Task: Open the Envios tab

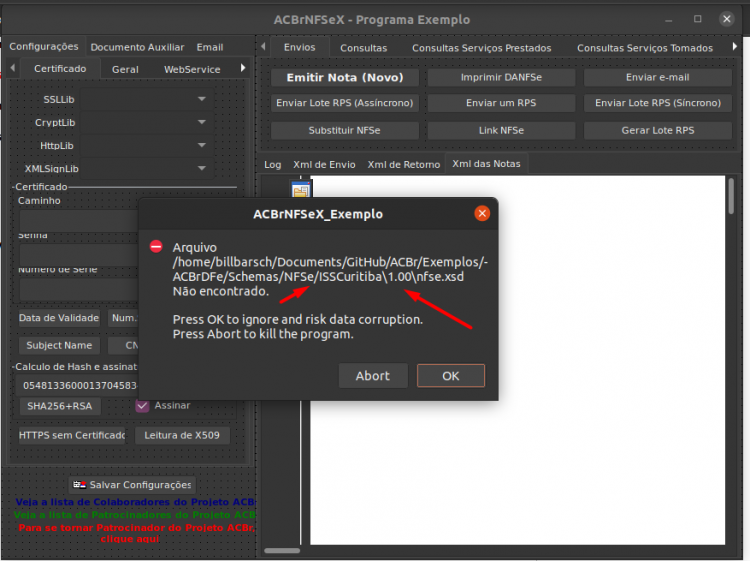Action: point(299,47)
